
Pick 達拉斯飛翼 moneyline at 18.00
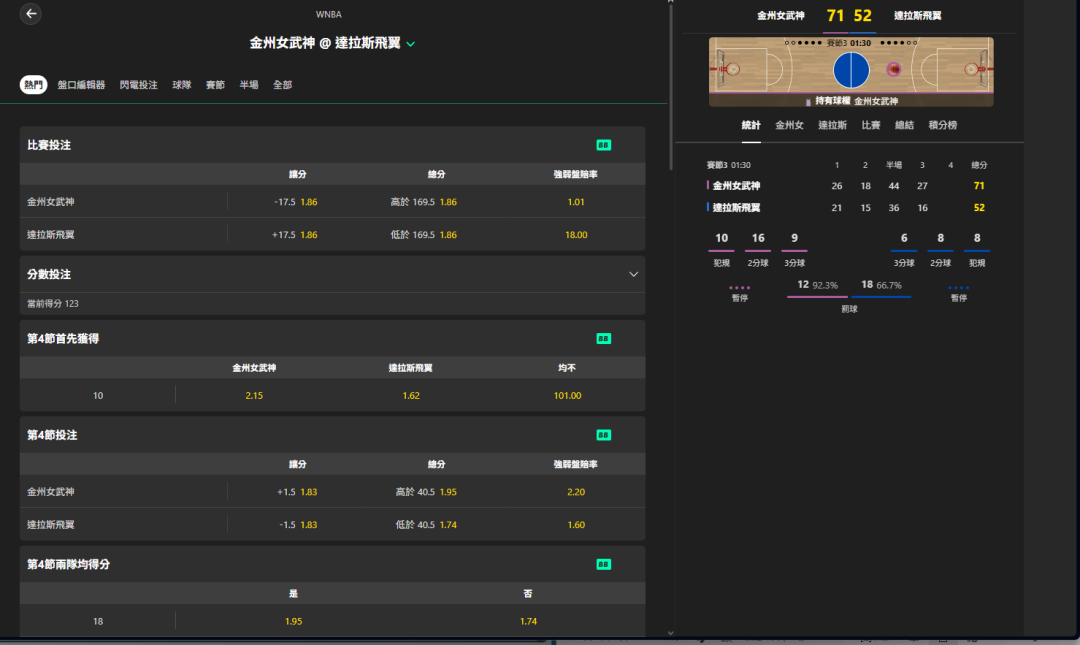tap(576, 234)
